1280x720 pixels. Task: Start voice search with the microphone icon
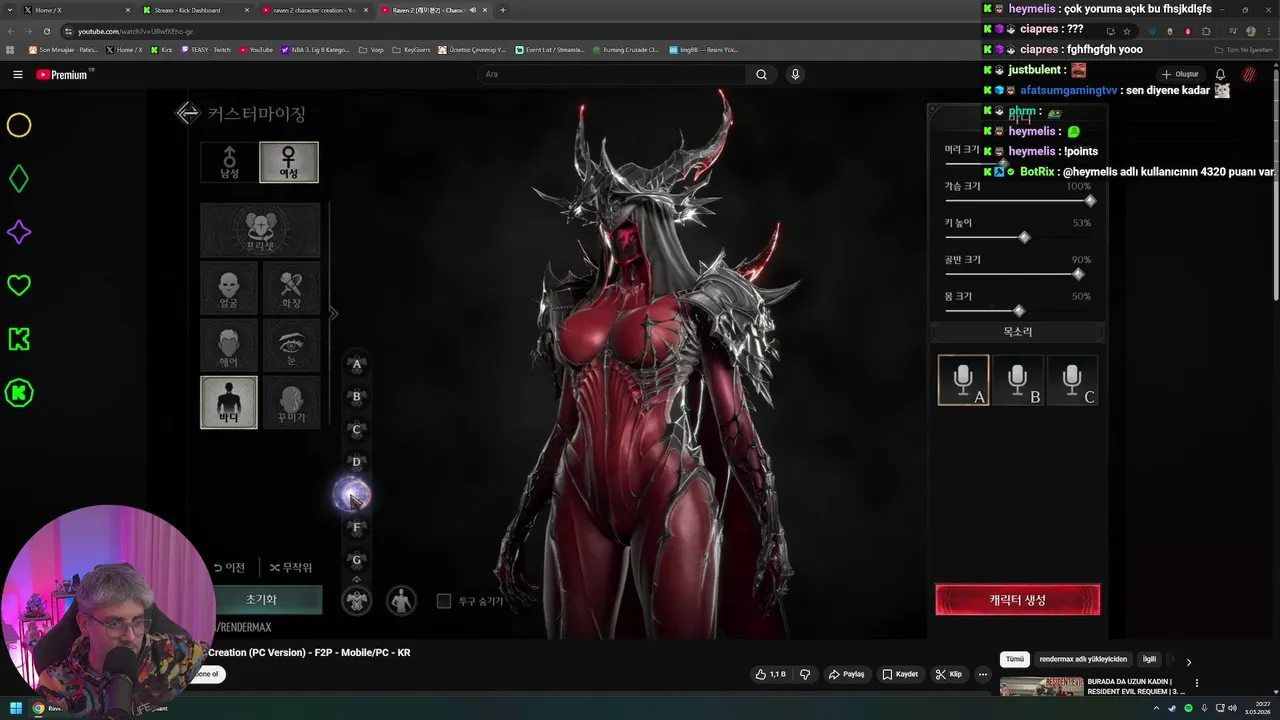pos(795,74)
